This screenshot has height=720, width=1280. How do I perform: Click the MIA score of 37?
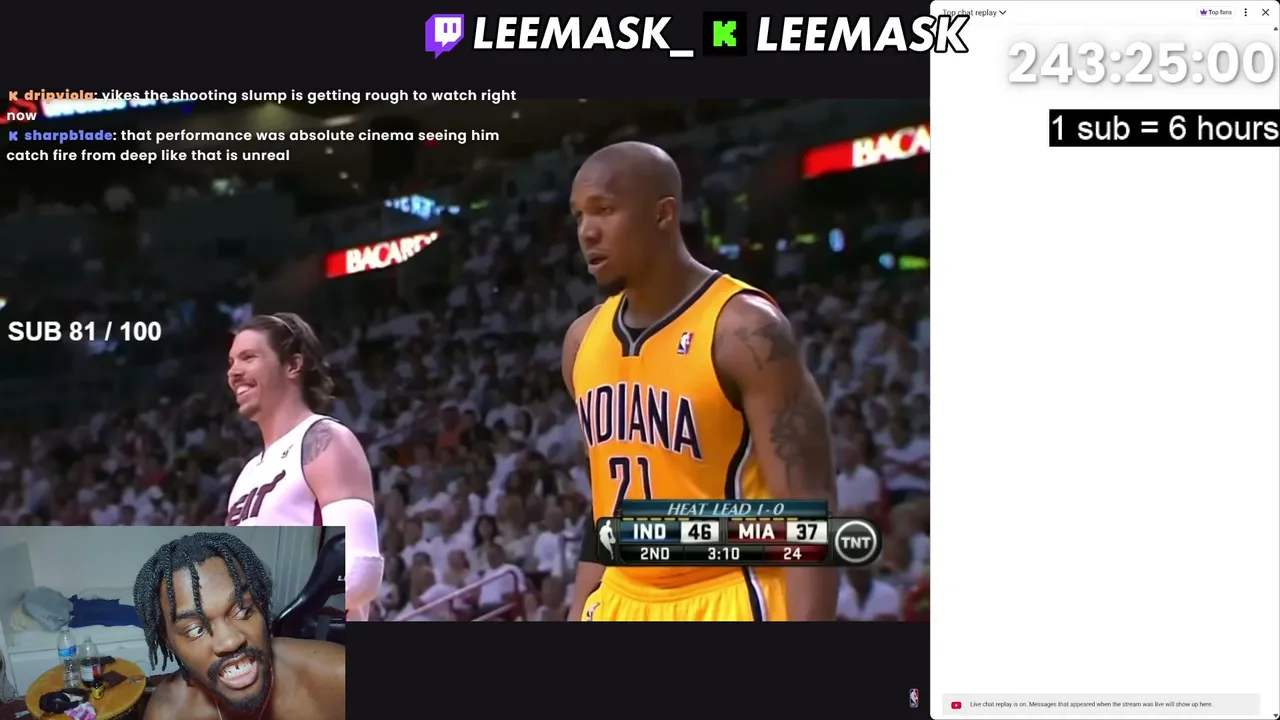coord(806,532)
